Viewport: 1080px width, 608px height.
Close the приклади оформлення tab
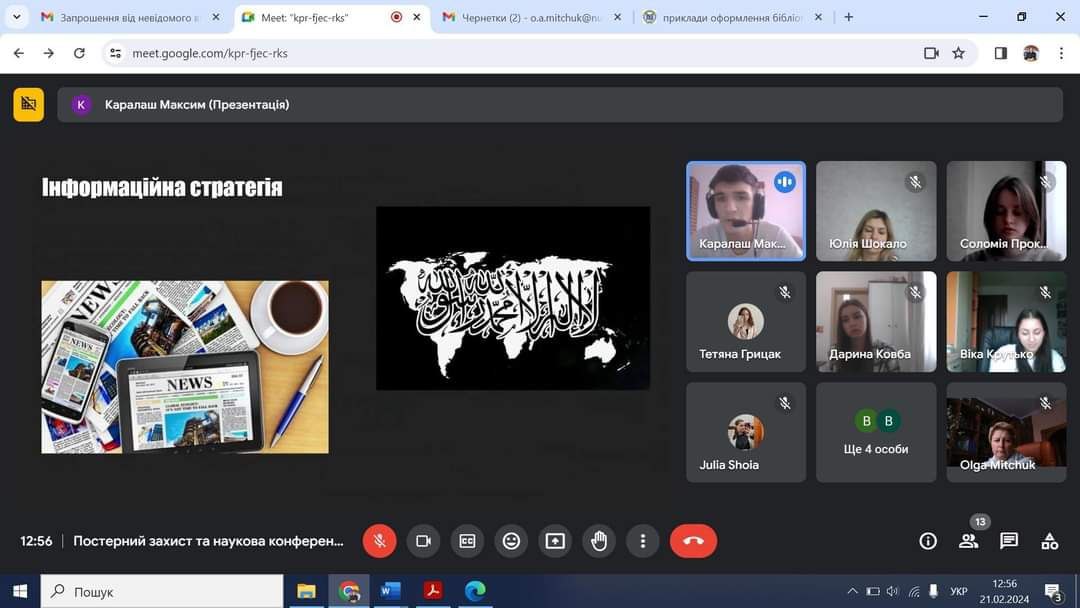818,17
